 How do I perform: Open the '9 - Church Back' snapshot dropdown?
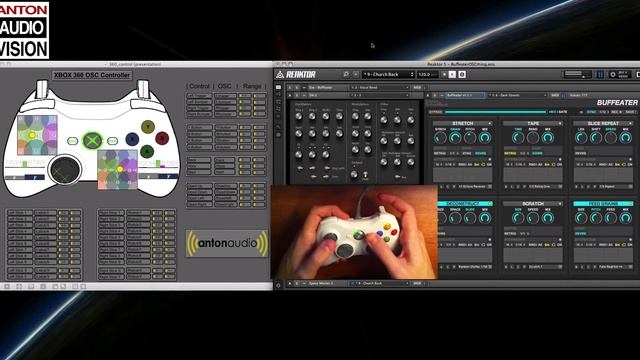388,74
